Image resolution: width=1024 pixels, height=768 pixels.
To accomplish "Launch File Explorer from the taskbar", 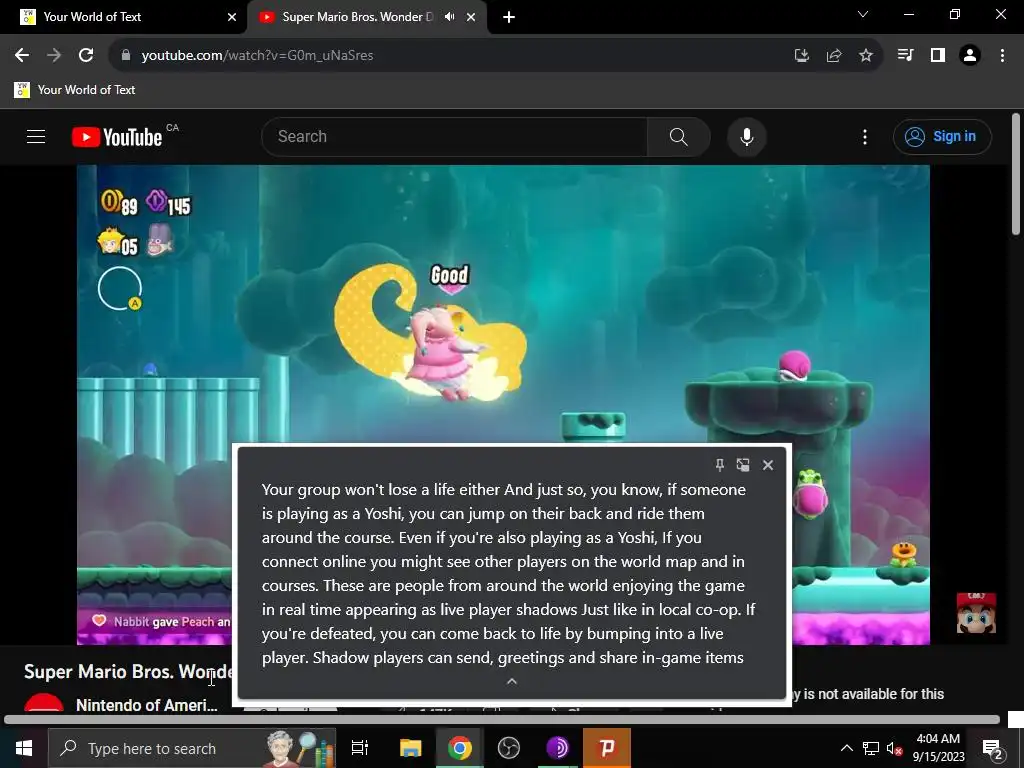I will [411, 748].
